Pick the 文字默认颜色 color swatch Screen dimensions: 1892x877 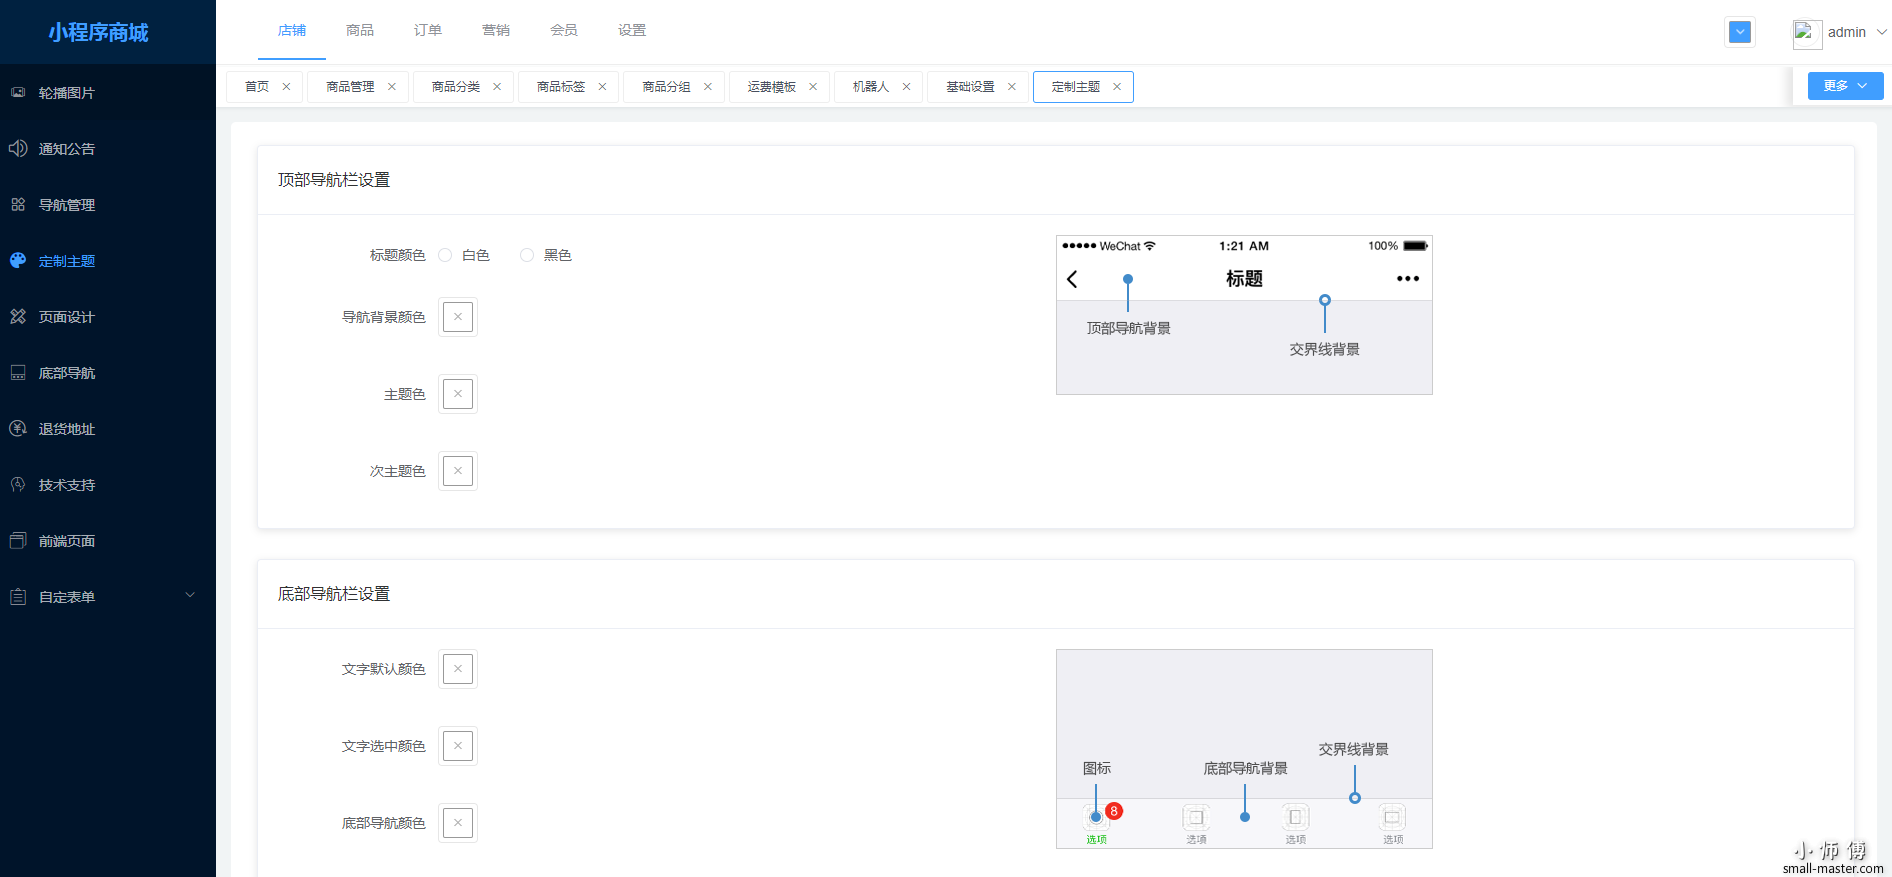tap(458, 669)
